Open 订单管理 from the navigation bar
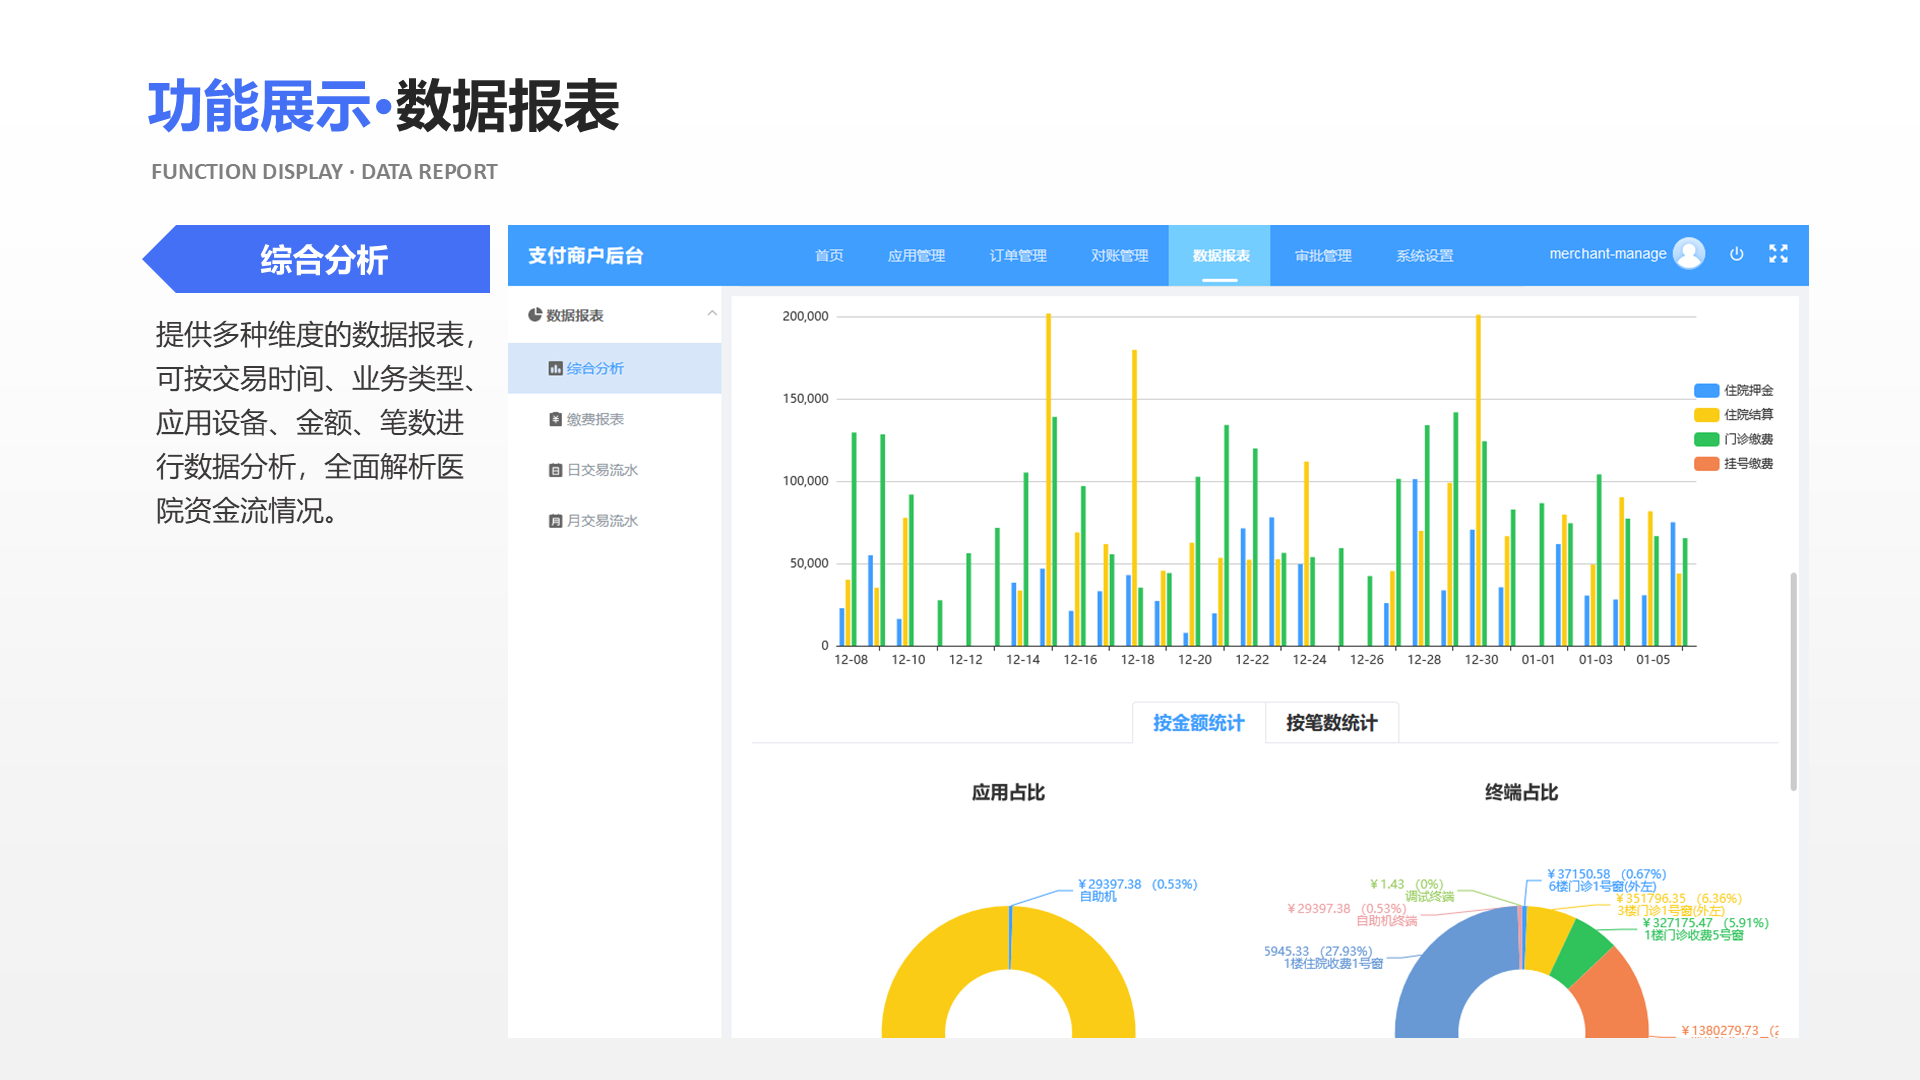1920x1080 pixels. 1016,255
